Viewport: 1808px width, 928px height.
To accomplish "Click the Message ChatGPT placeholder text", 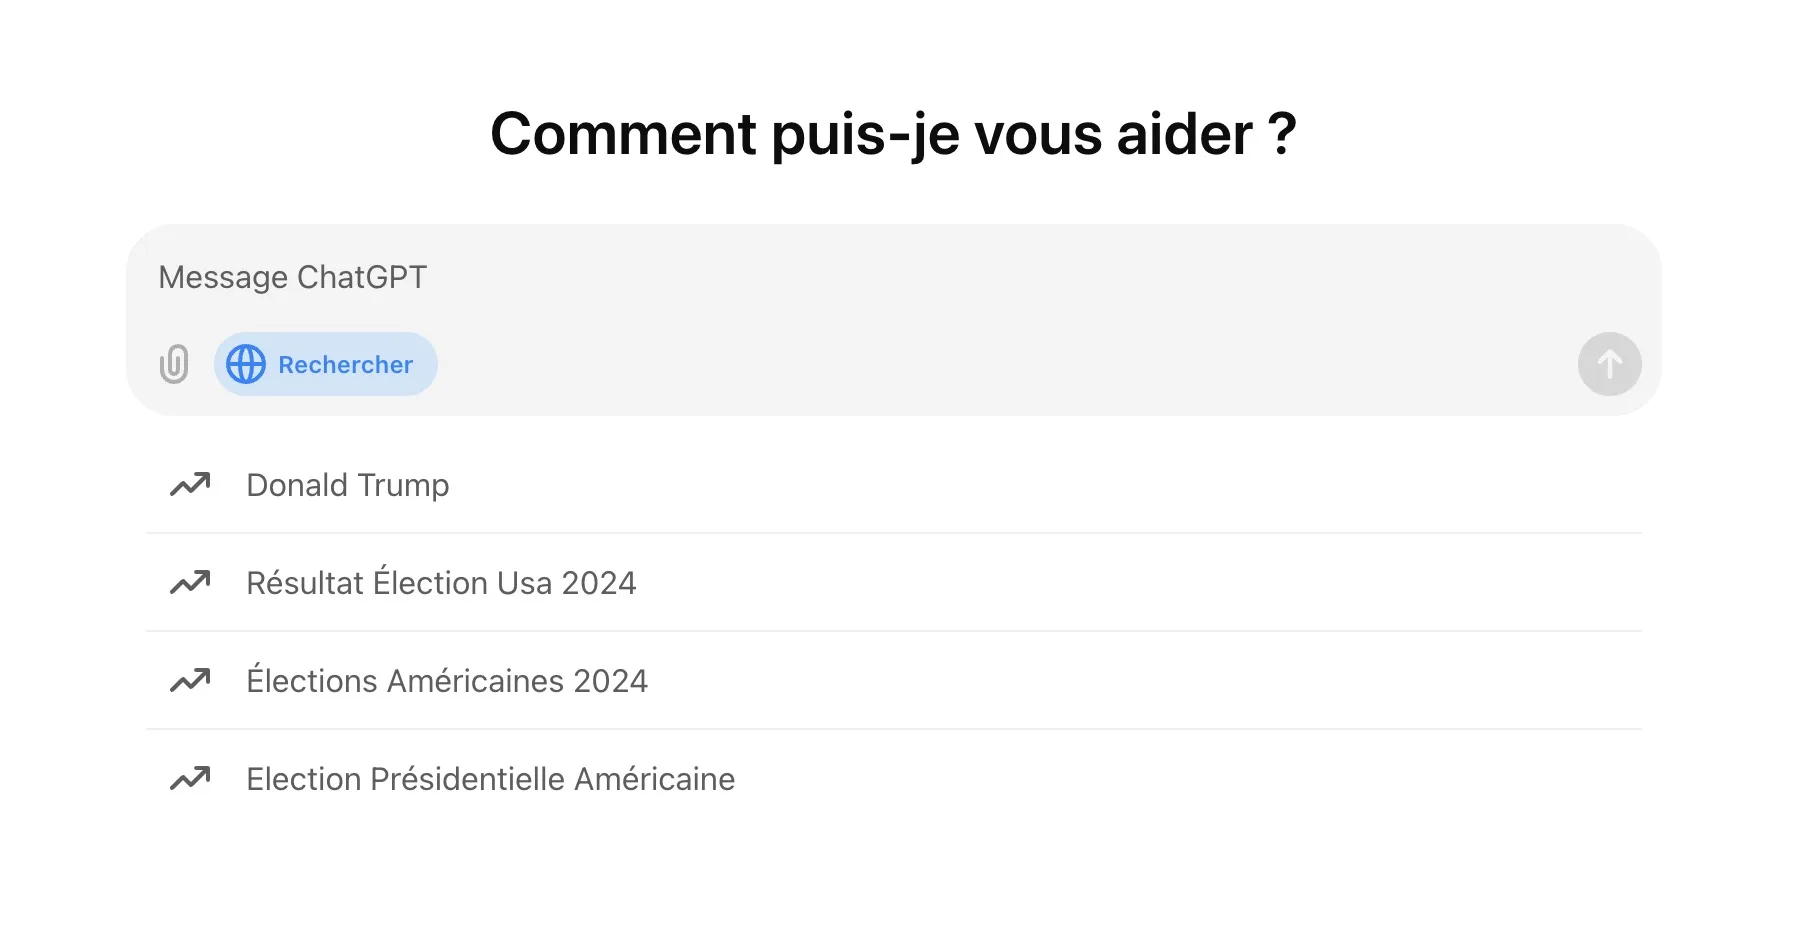I will click(293, 277).
